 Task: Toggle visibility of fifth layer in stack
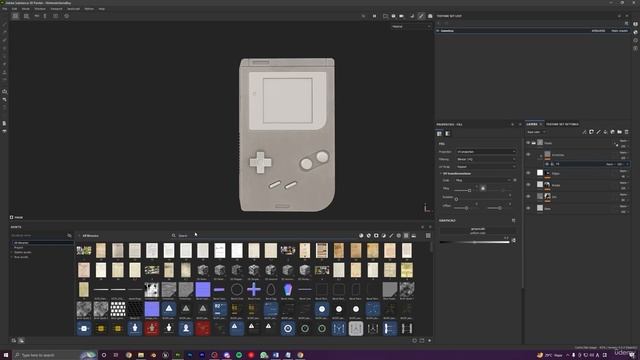[528, 196]
